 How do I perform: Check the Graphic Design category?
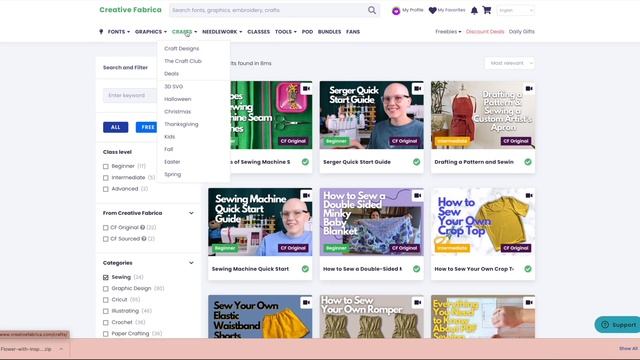(x=106, y=289)
